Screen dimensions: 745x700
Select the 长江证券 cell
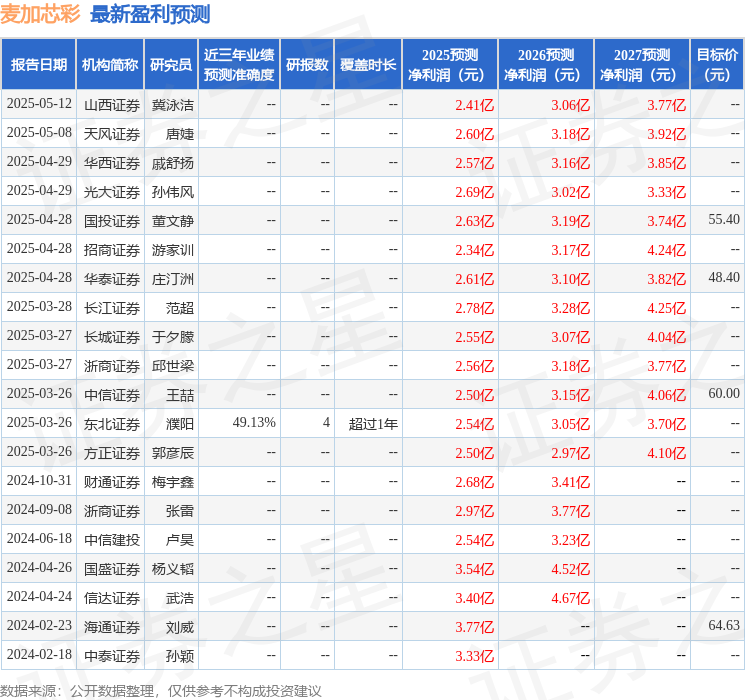click(x=112, y=308)
